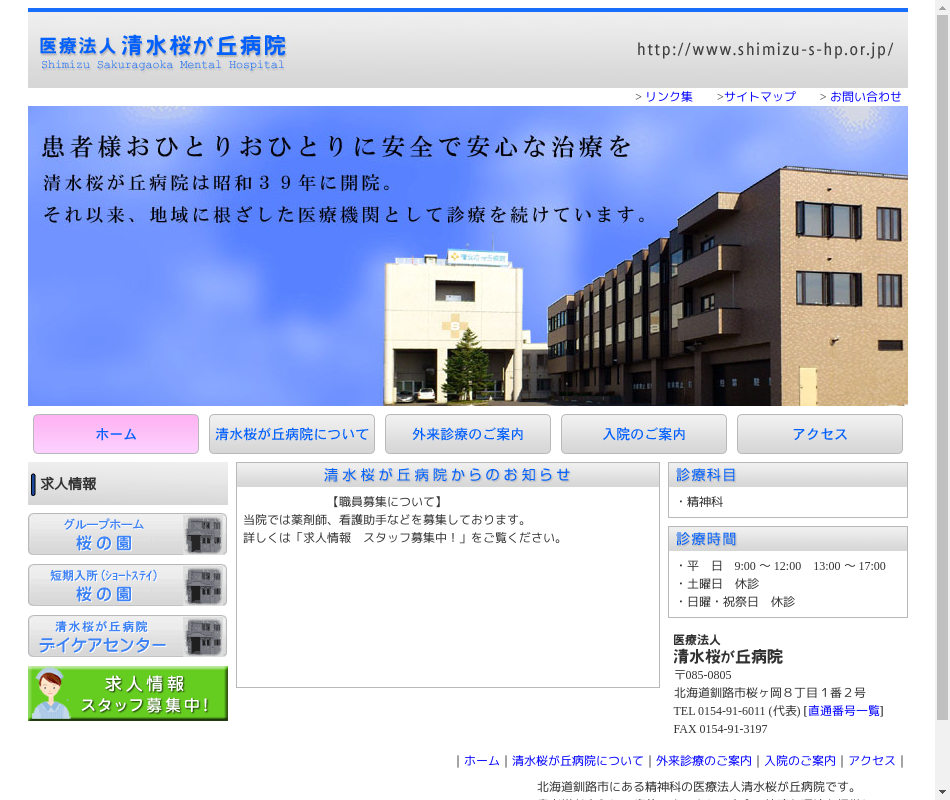Go to 外来診療のご案内 tab
Viewport: 950px width, 800px height.
468,434
